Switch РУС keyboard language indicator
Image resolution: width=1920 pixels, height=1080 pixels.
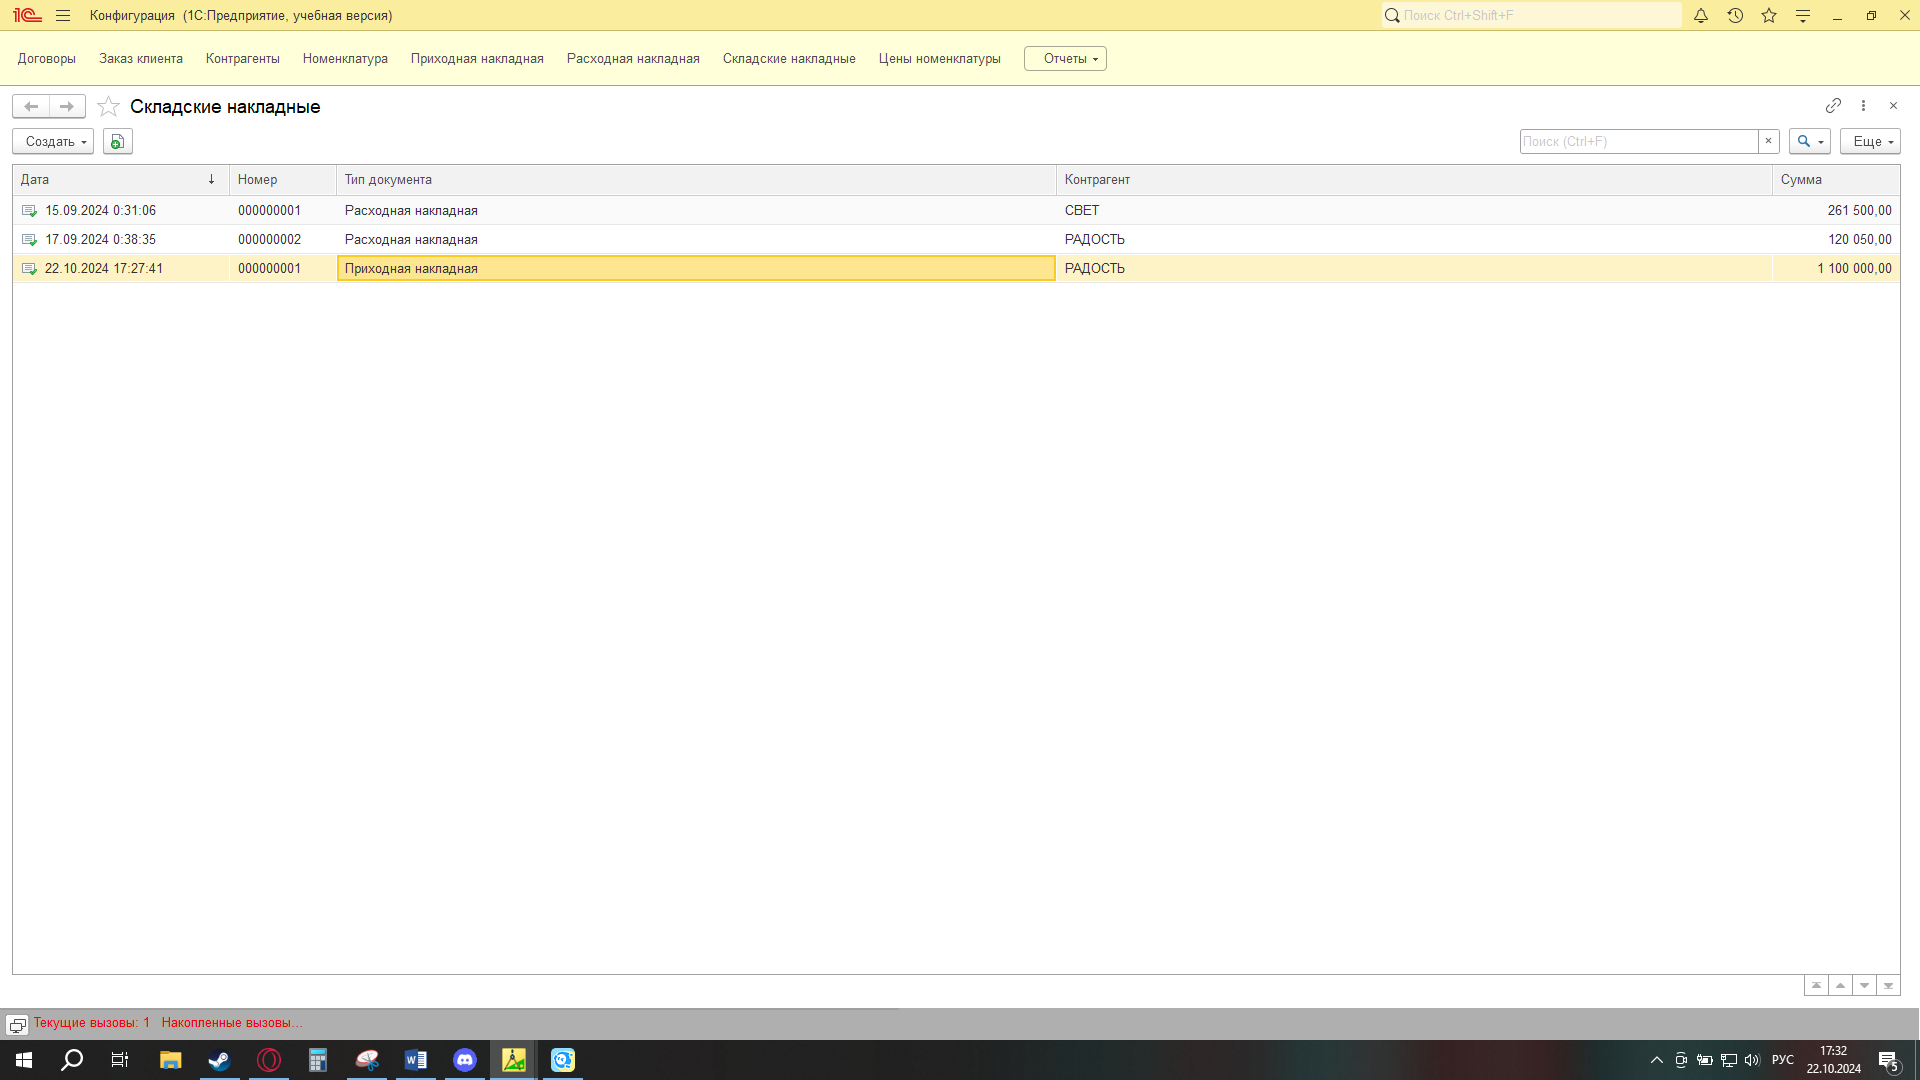tap(1783, 1060)
